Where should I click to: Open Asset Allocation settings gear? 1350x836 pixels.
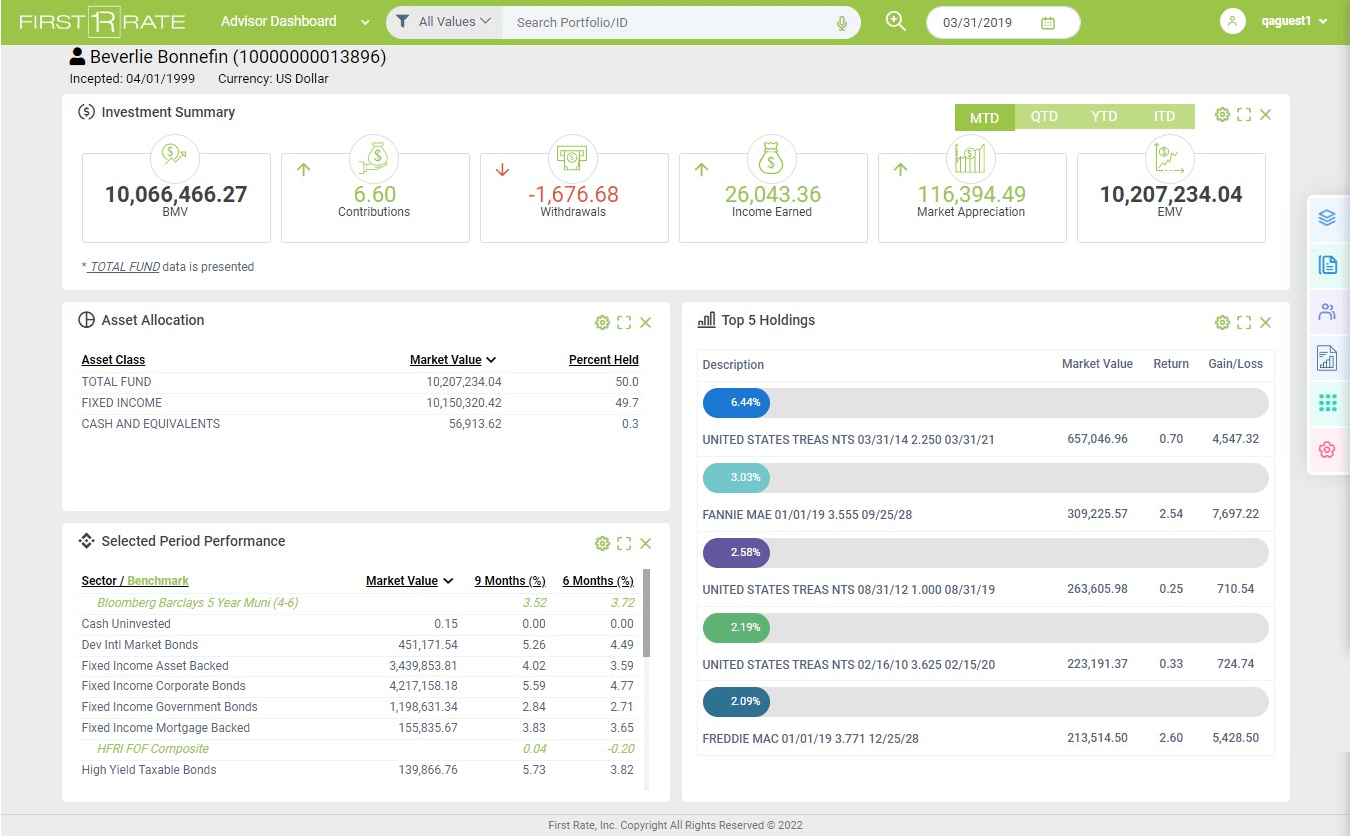602,322
